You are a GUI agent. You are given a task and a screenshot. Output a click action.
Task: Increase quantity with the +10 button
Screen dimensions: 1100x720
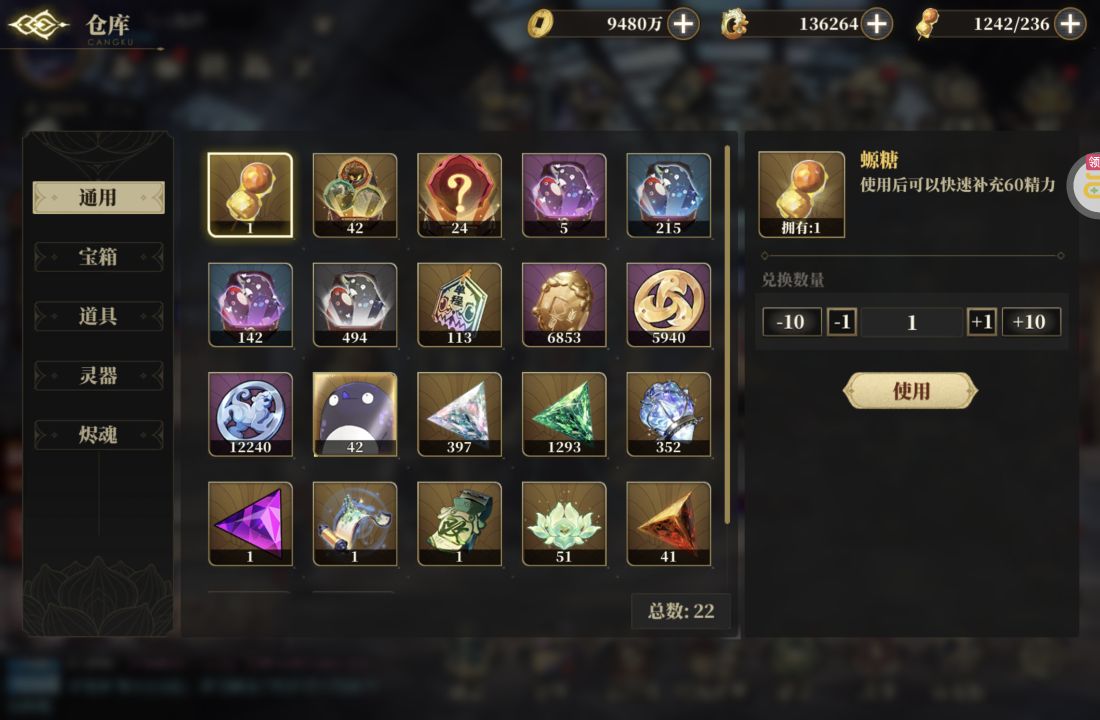click(1031, 322)
